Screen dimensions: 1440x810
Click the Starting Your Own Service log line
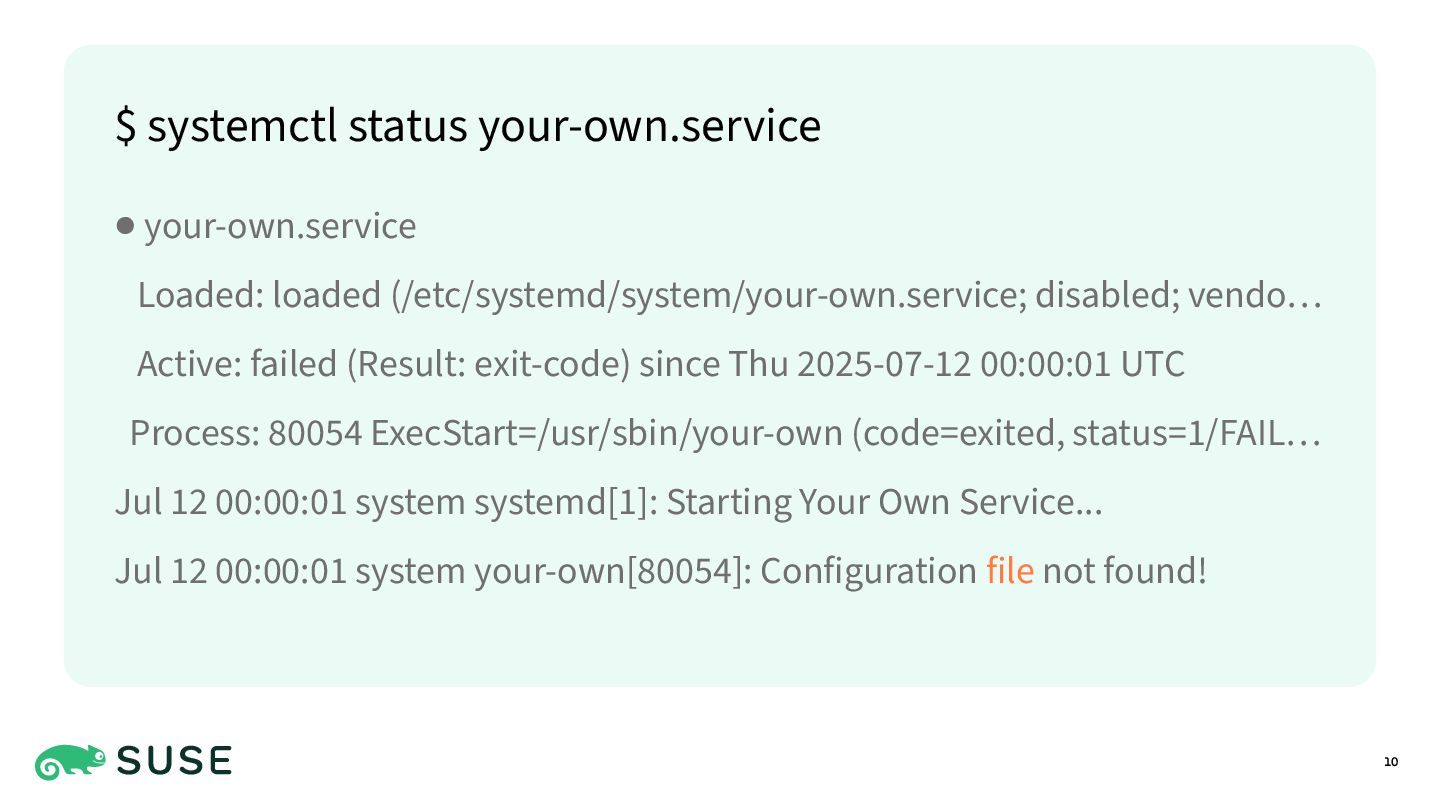click(x=608, y=502)
